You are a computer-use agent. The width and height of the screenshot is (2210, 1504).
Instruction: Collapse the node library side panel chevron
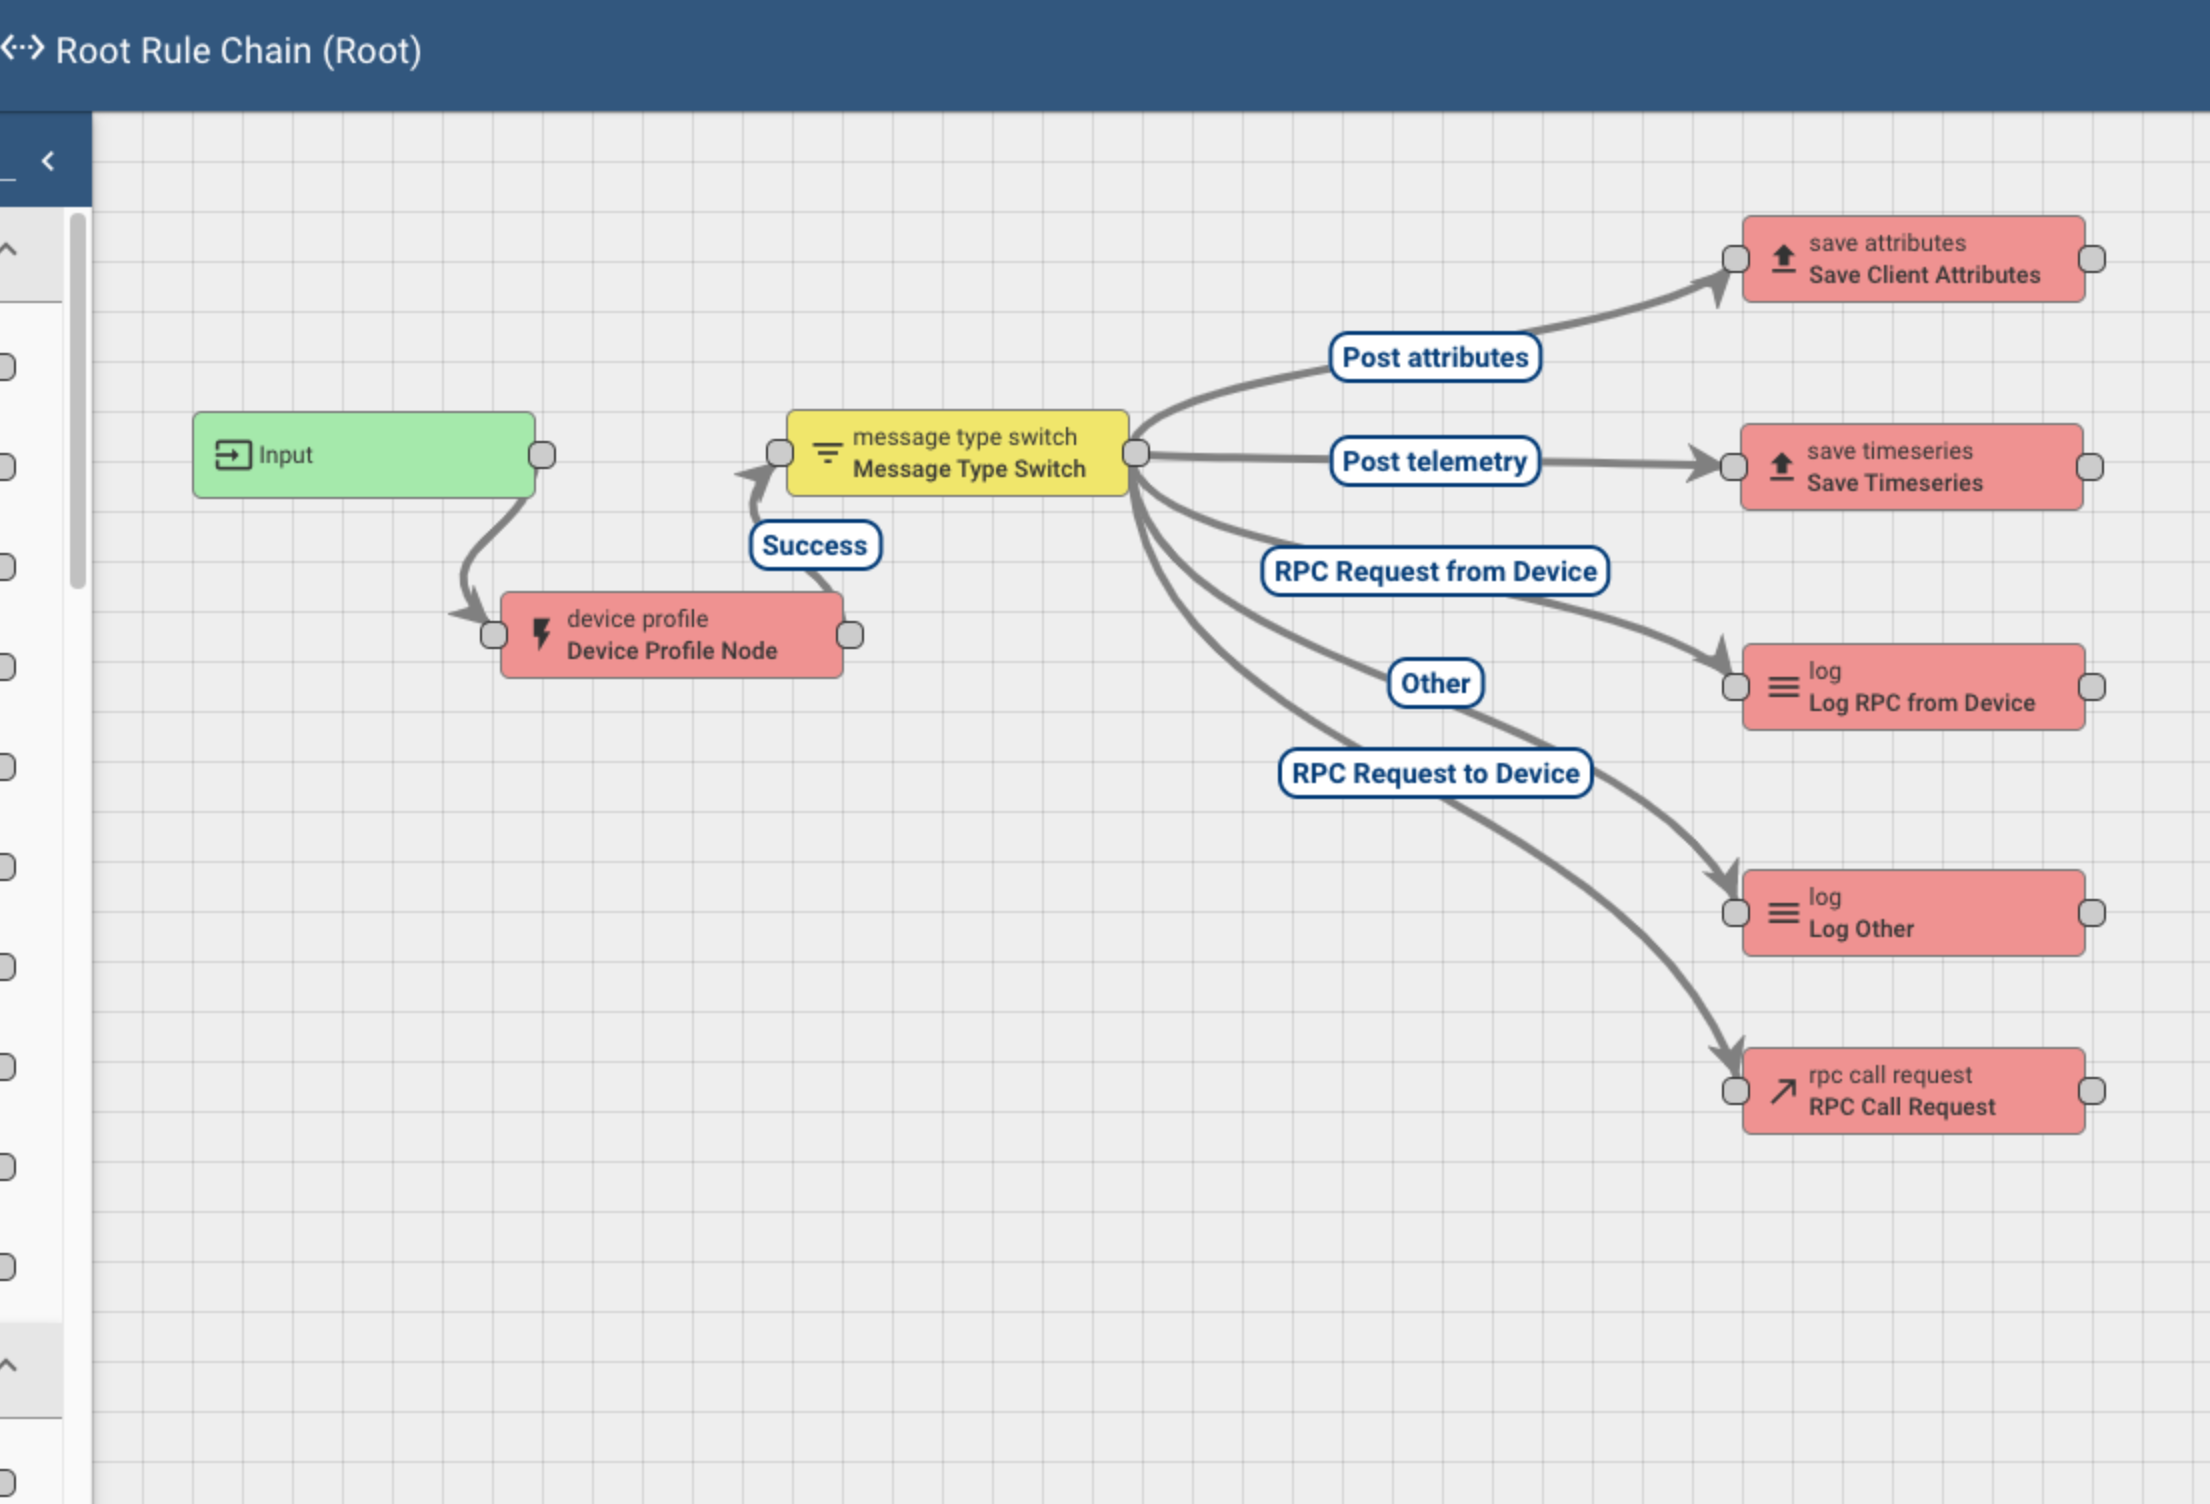coord(48,161)
